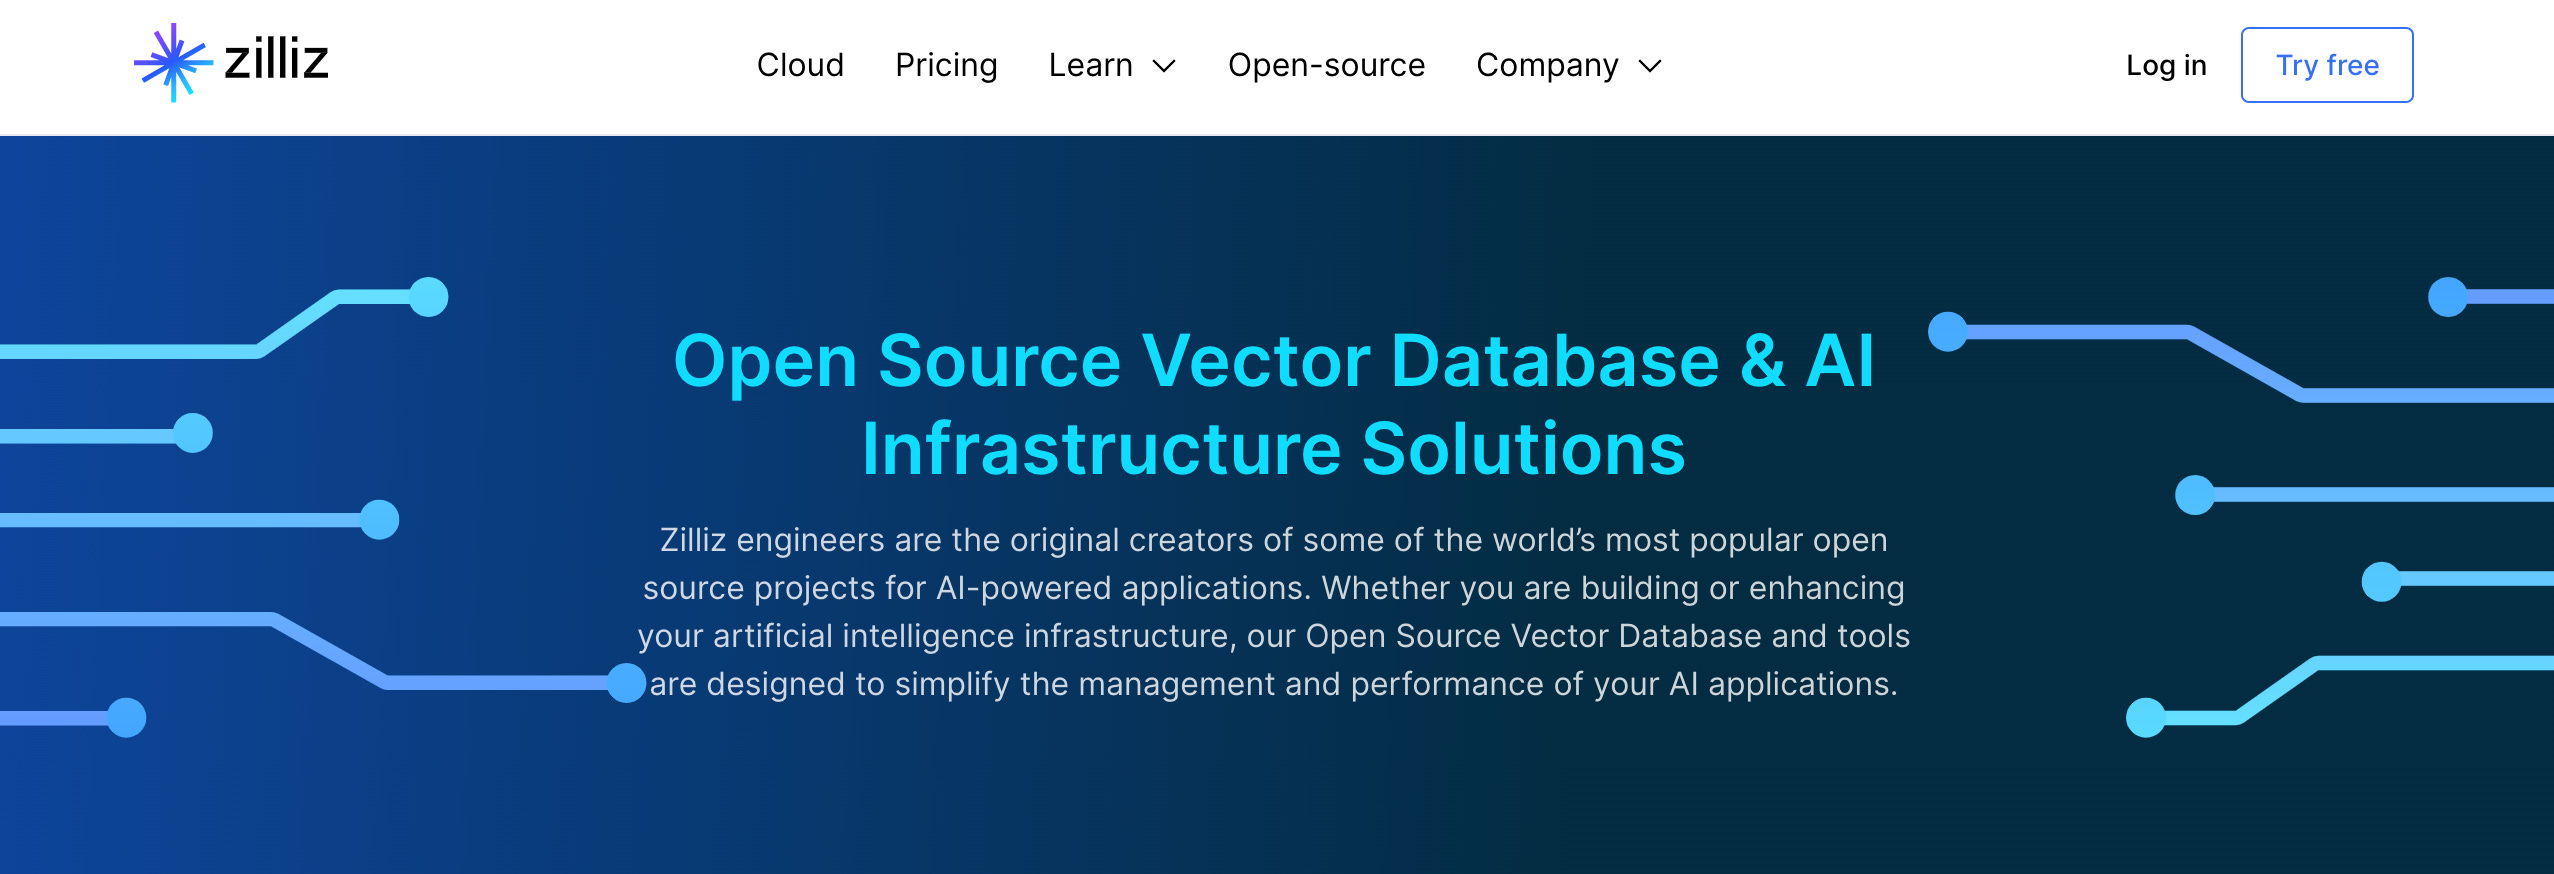Click the Open Source Vector Database heading

pyautogui.click(x=1274, y=360)
